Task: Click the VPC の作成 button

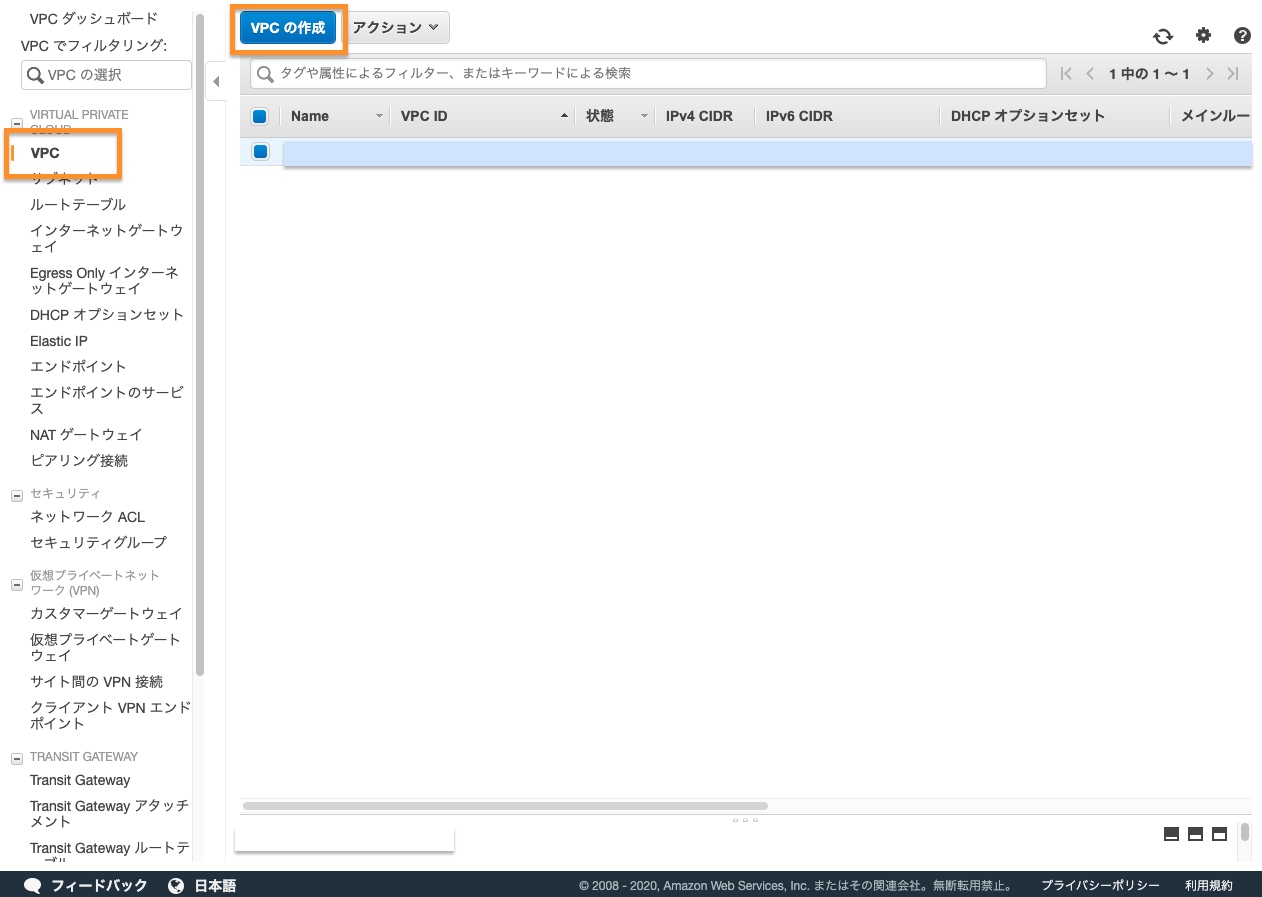Action: (288, 28)
